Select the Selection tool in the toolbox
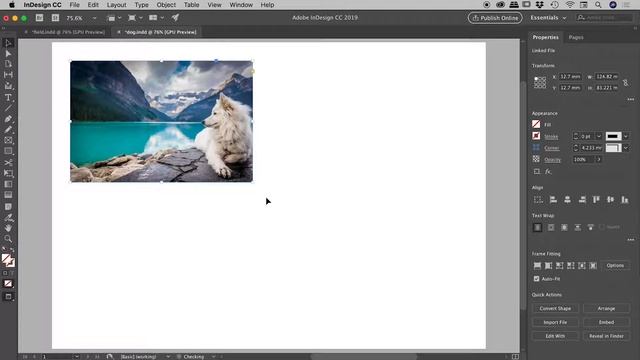 pyautogui.click(x=8, y=43)
